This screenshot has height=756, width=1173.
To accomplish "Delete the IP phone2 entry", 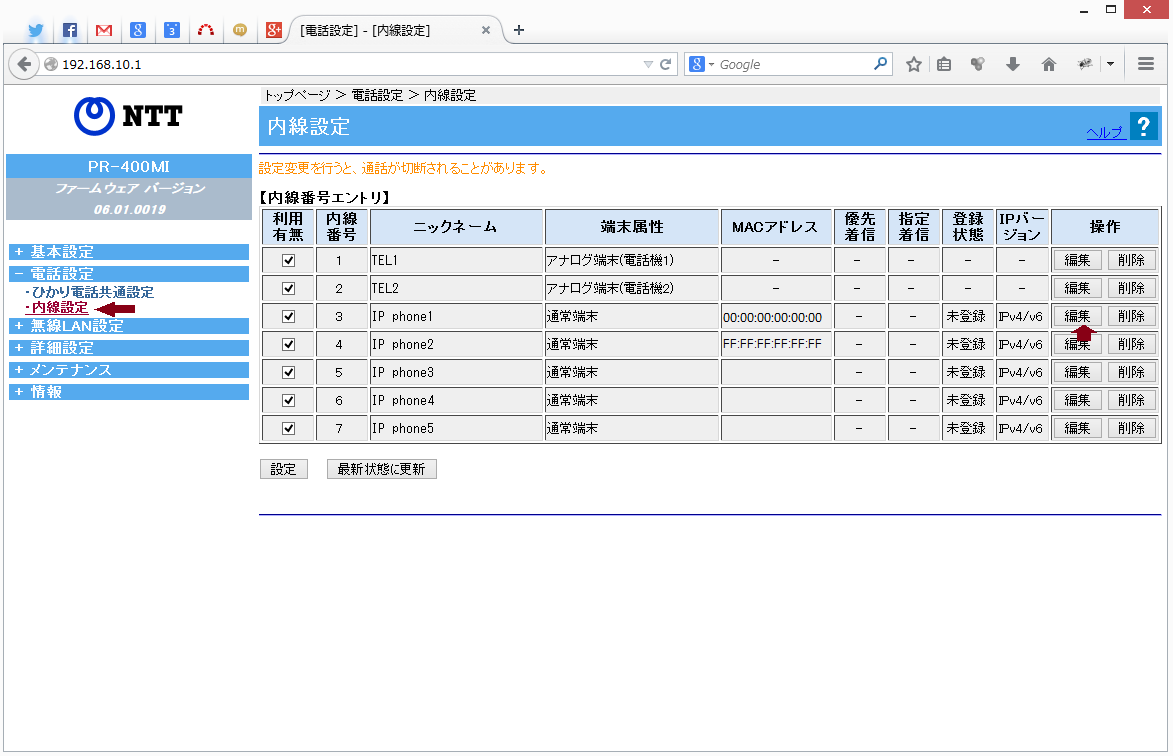I will [x=1131, y=345].
